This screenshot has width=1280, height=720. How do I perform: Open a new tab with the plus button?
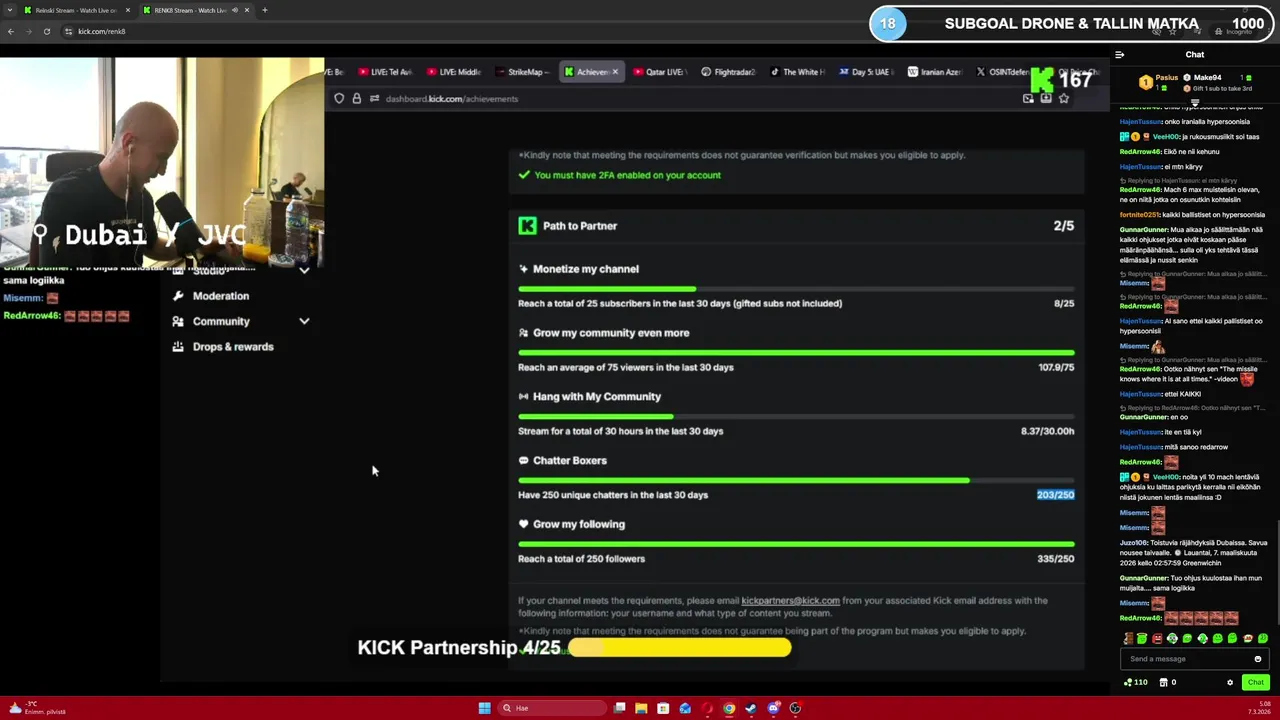coord(264,10)
